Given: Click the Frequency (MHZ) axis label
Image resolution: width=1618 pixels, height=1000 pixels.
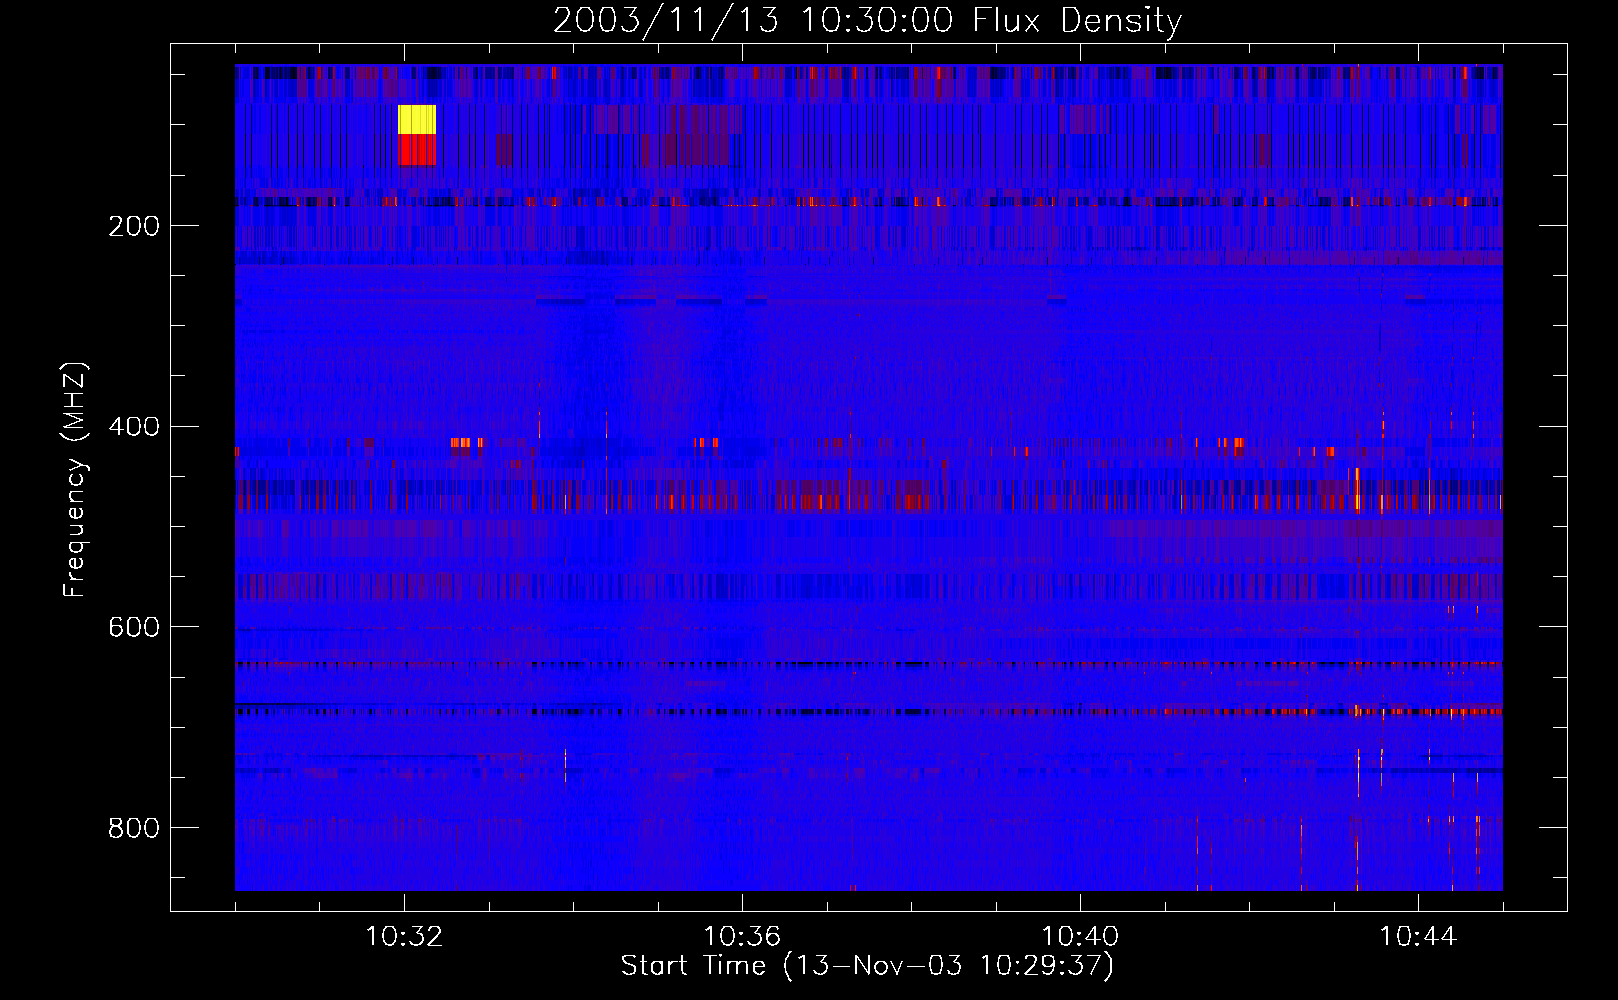Looking at the screenshot, I should (x=75, y=480).
